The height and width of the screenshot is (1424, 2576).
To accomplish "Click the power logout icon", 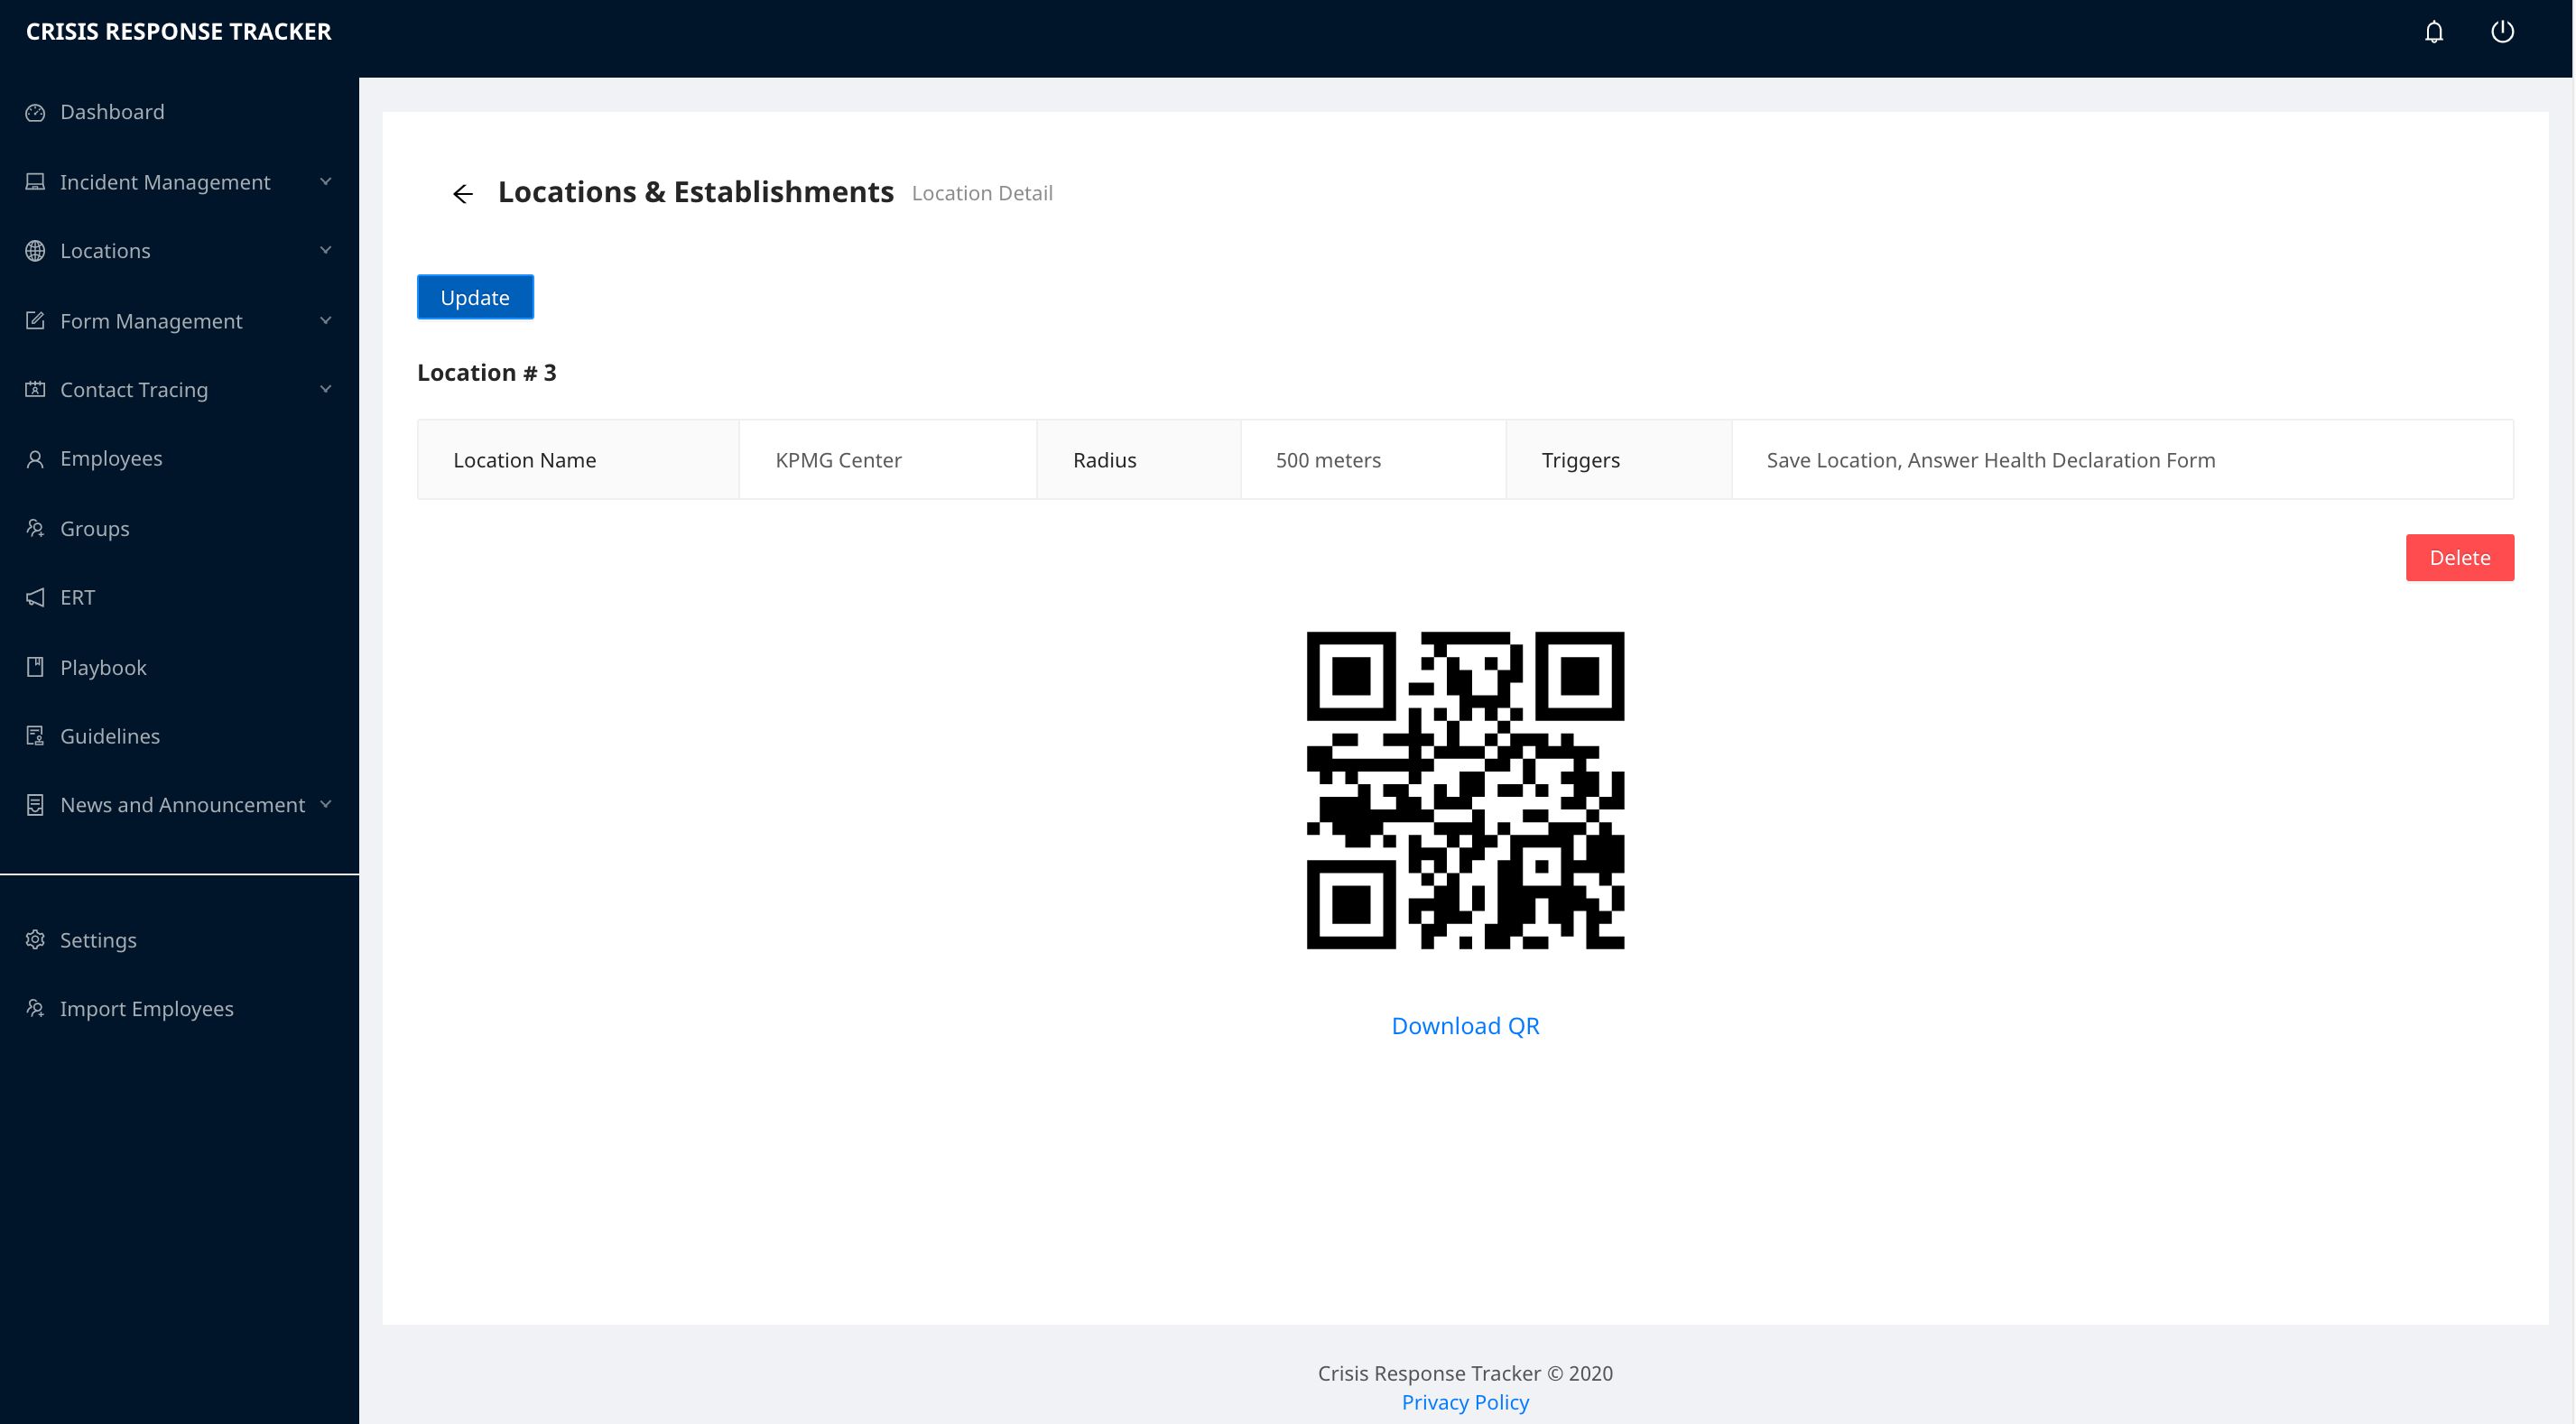I will [2501, 32].
